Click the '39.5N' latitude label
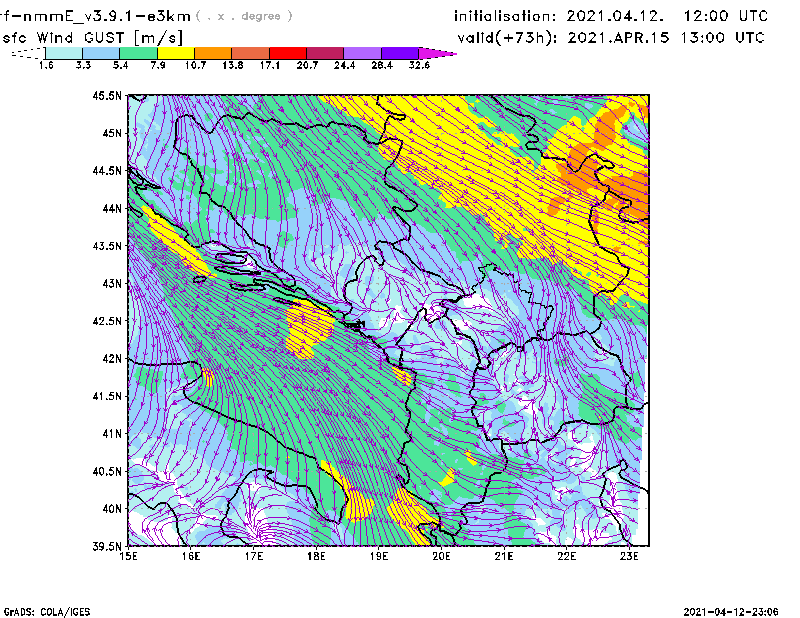800x618 pixels. point(107,547)
